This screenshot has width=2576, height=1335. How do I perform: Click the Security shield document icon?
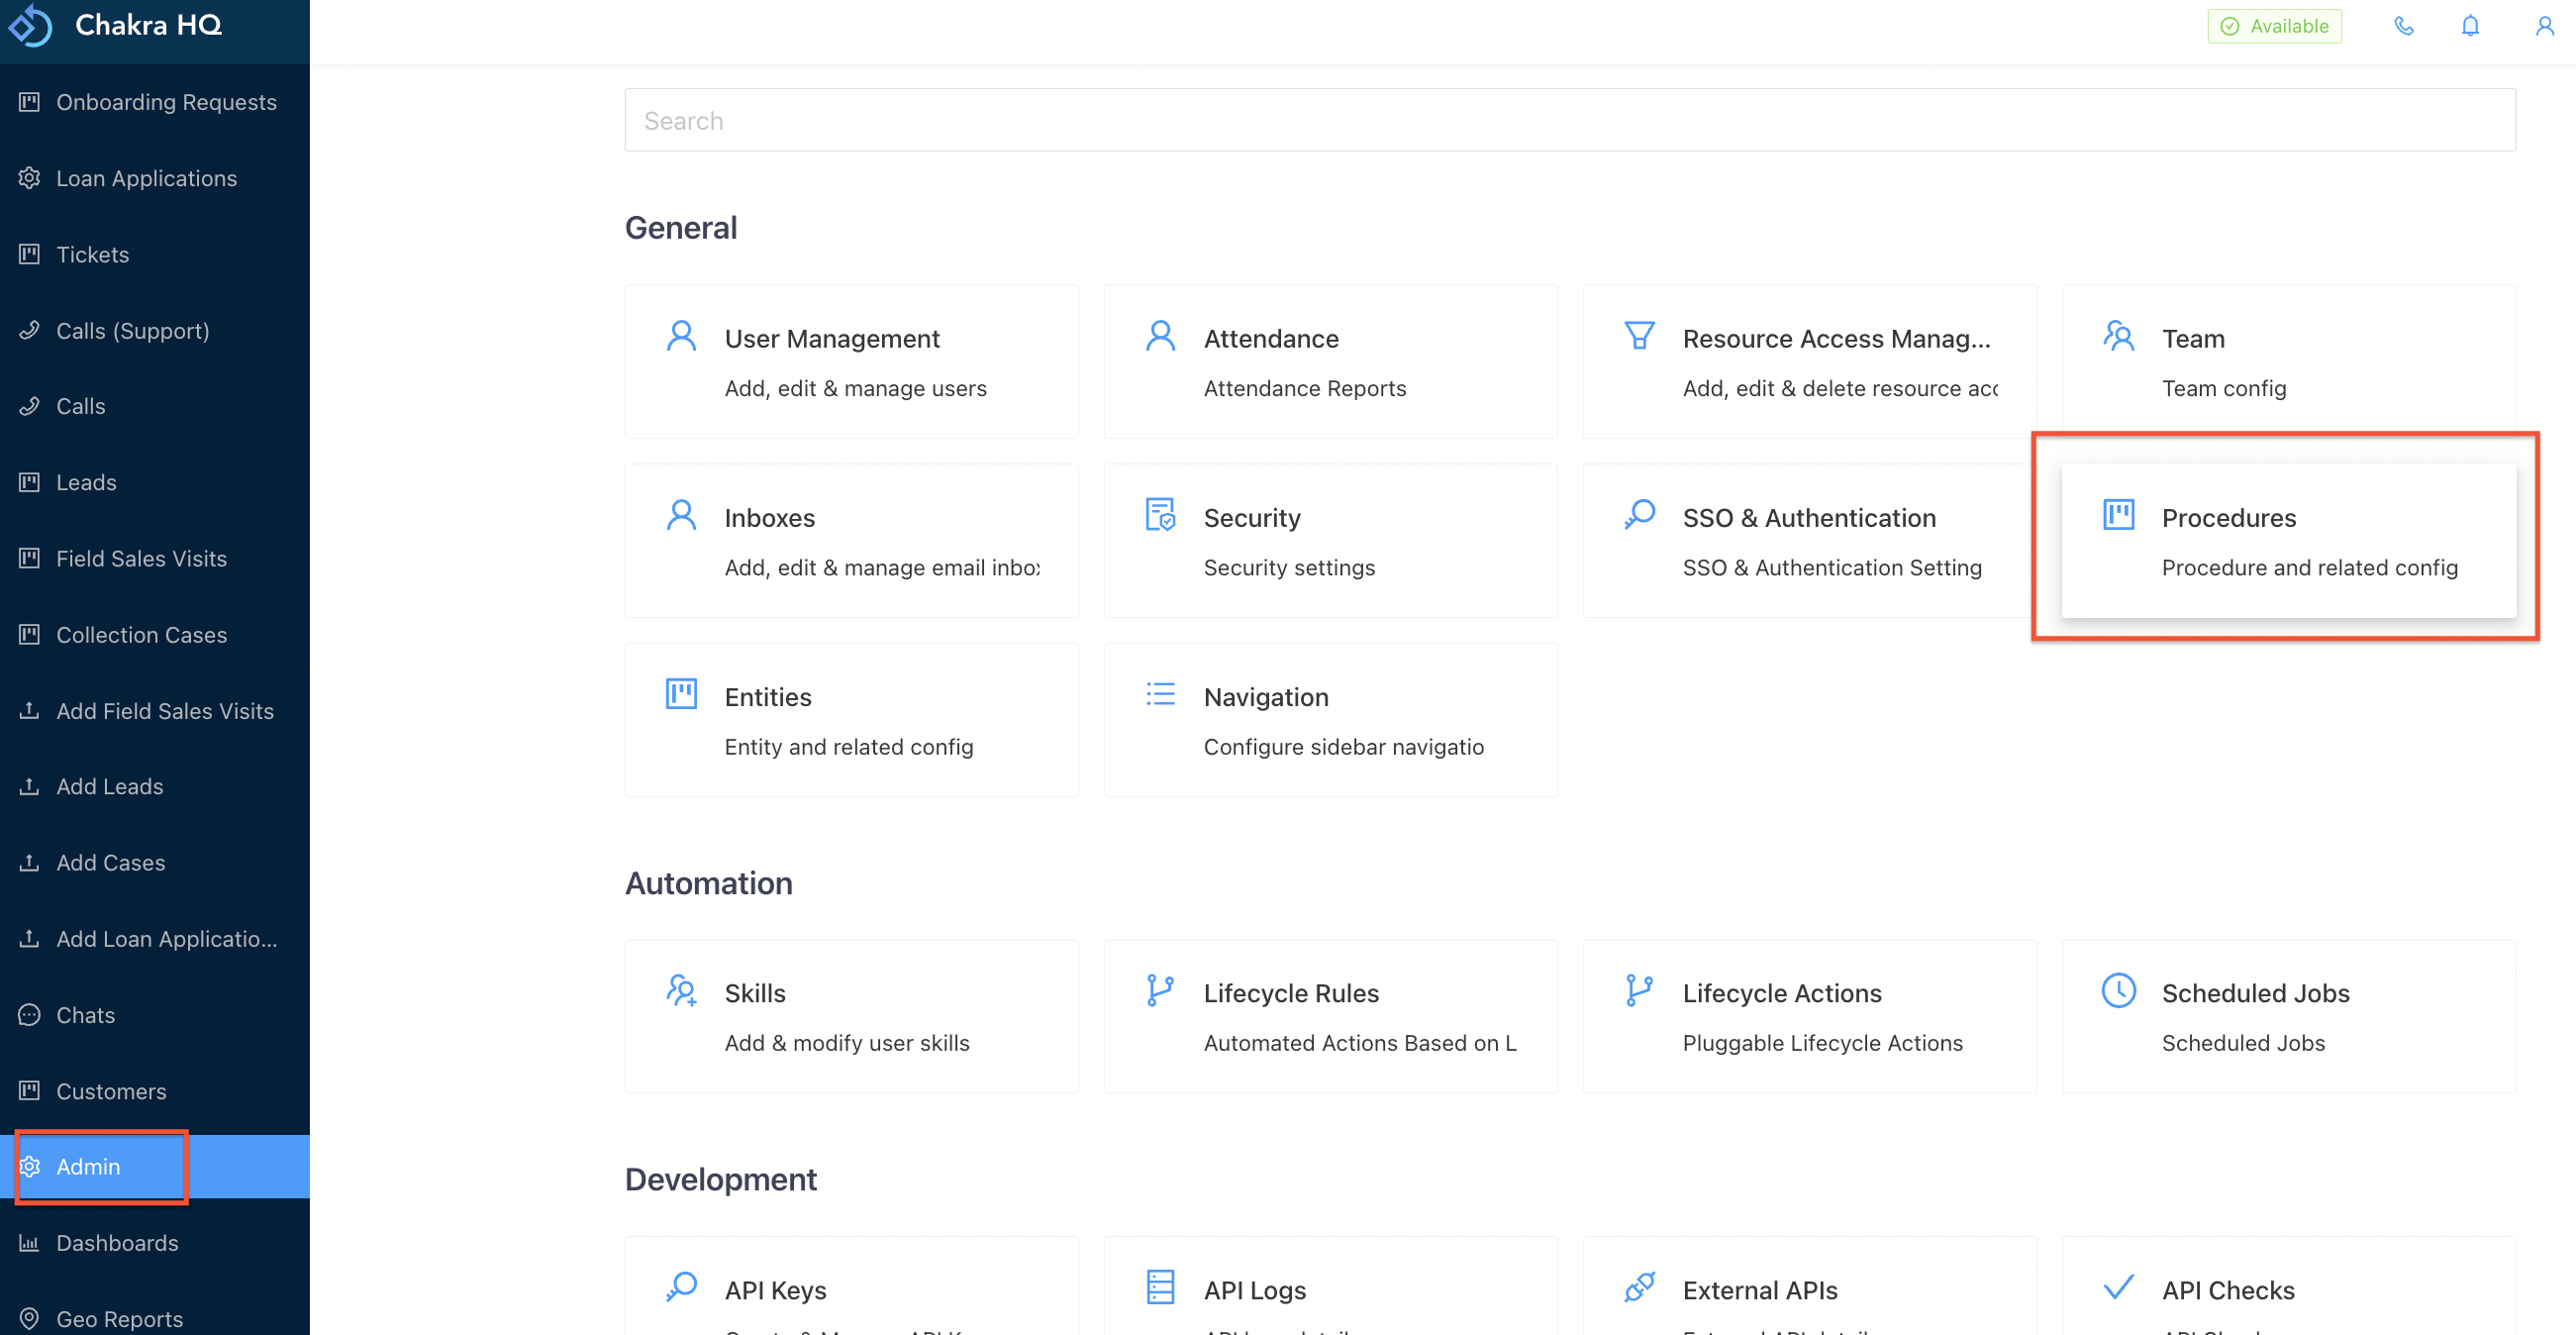click(1160, 515)
